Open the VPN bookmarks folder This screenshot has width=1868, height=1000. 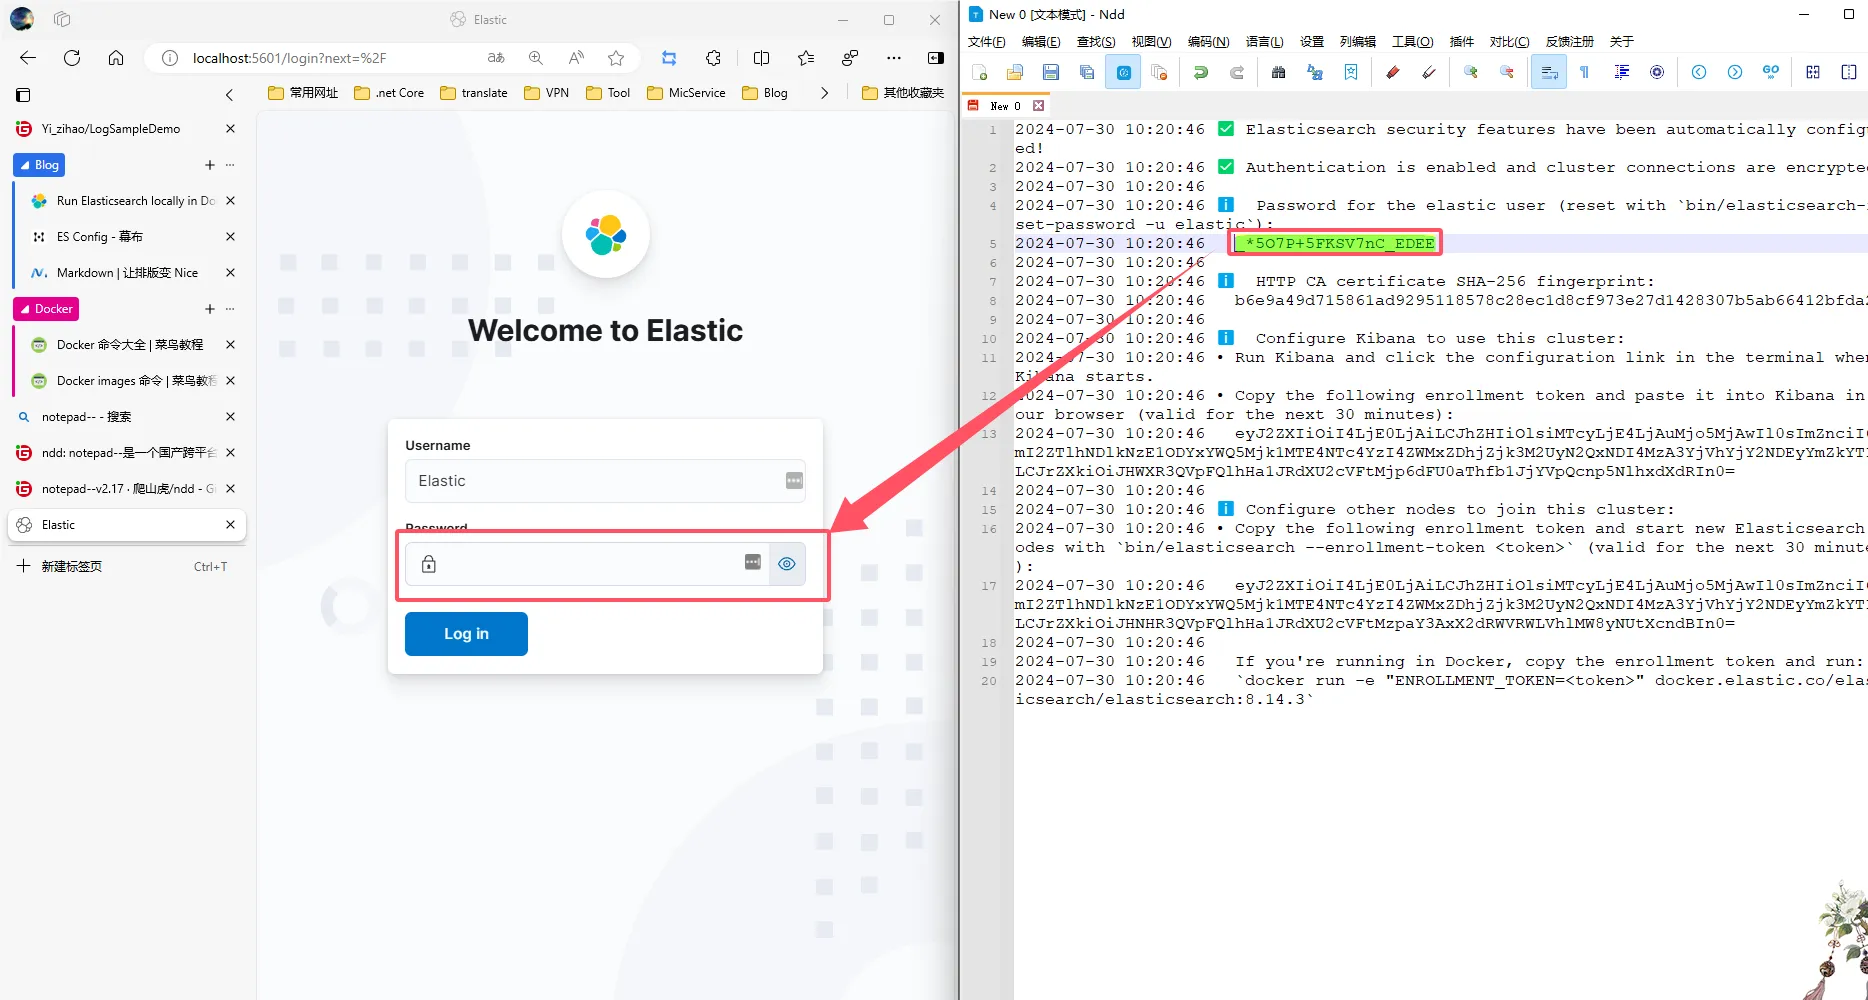pos(547,93)
